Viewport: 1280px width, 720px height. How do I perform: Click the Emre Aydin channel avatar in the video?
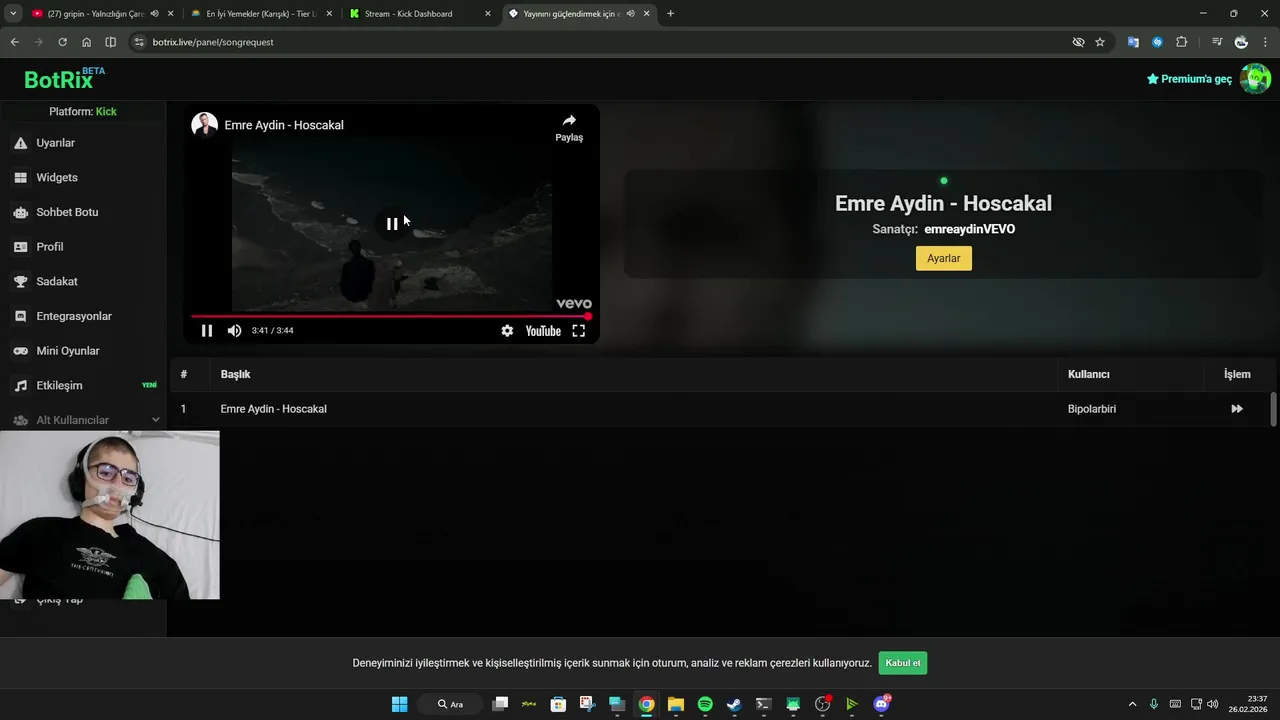point(205,125)
